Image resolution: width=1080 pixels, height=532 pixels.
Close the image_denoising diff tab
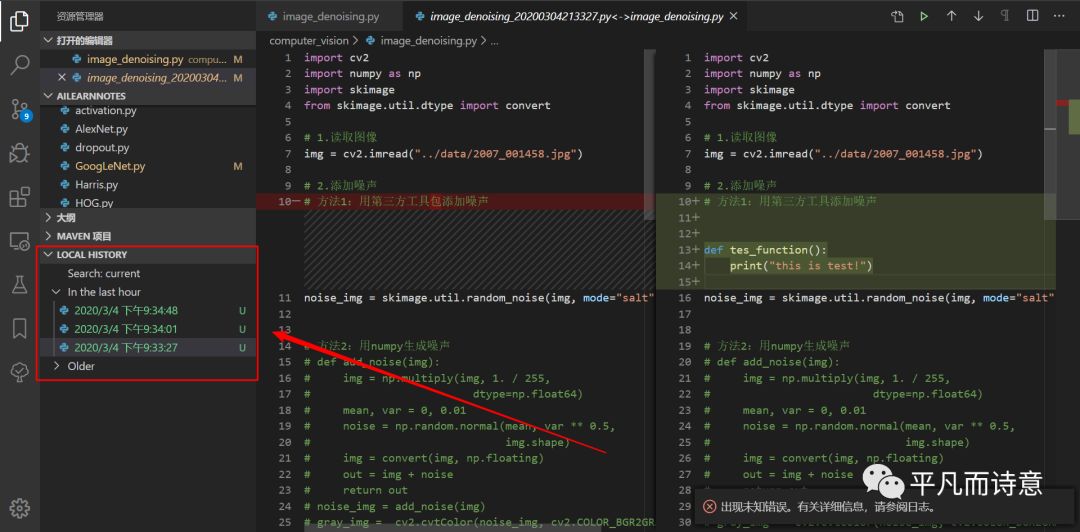coord(733,17)
